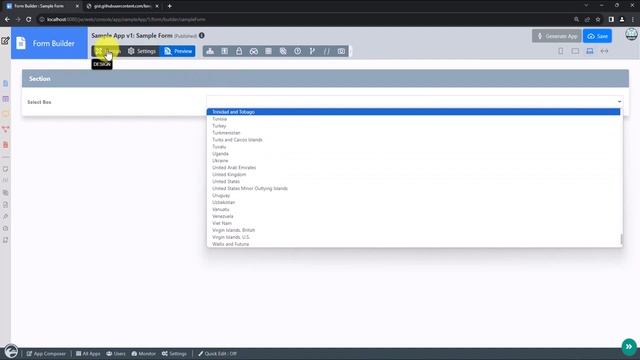Go back in the browser
The height and width of the screenshot is (360, 640).
[x=7, y=19]
